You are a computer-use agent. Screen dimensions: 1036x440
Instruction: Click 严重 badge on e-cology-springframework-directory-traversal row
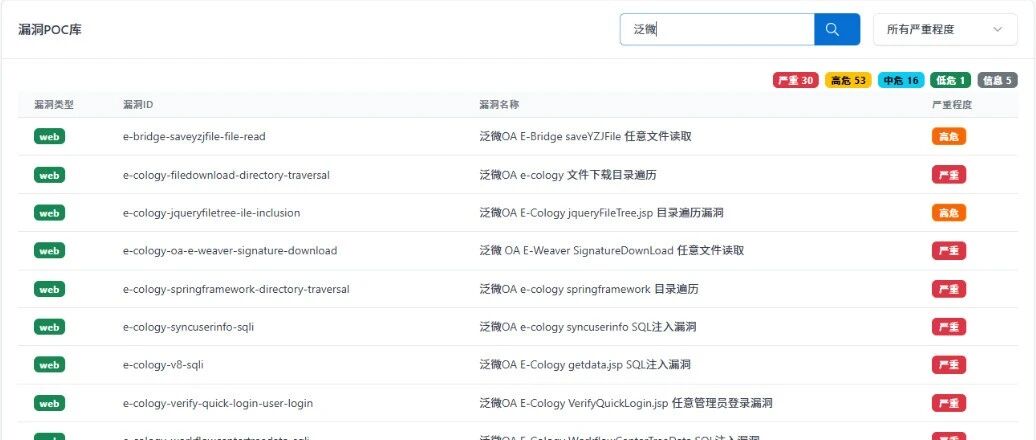(x=949, y=289)
